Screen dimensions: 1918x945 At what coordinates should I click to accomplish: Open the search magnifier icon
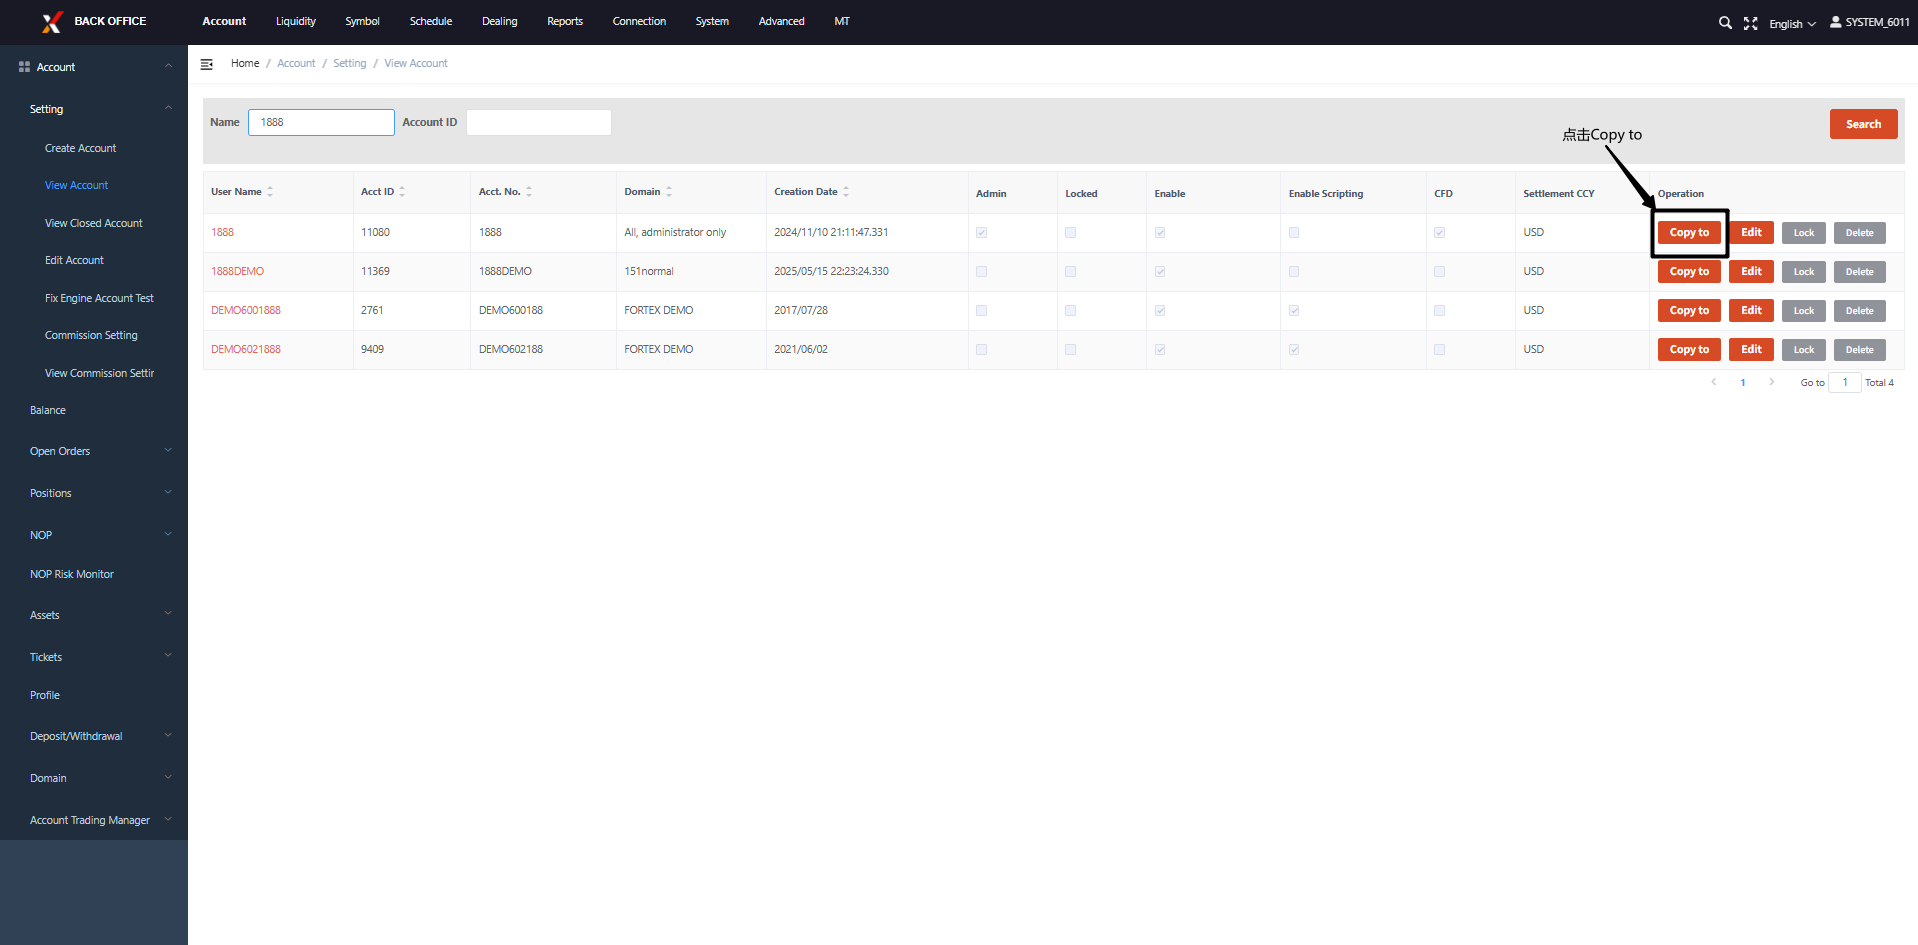point(1725,23)
